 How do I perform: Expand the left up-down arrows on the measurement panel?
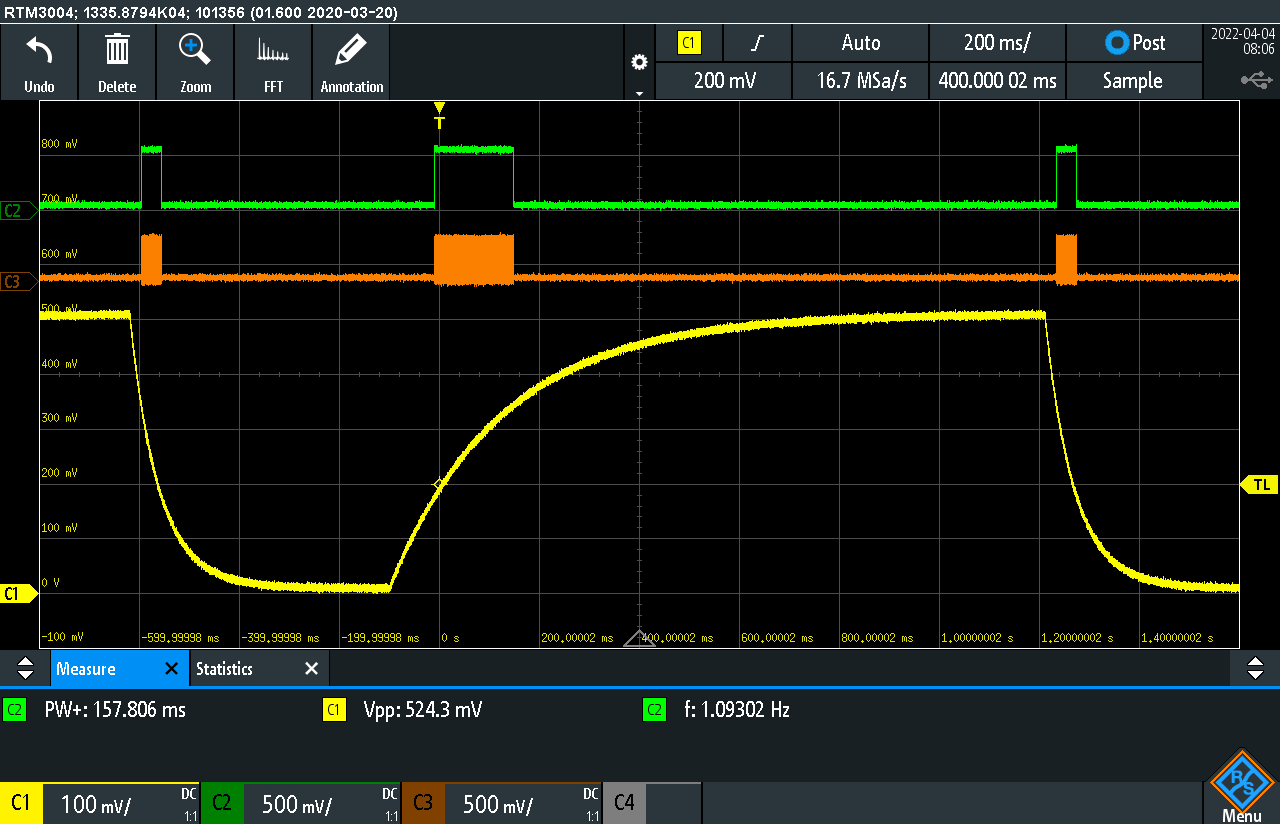click(25, 668)
